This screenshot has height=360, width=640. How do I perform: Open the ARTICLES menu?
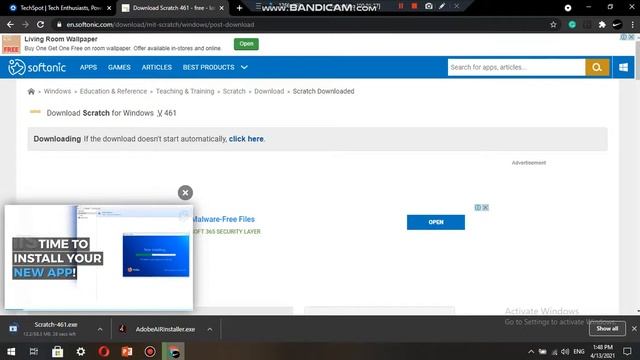[157, 67]
